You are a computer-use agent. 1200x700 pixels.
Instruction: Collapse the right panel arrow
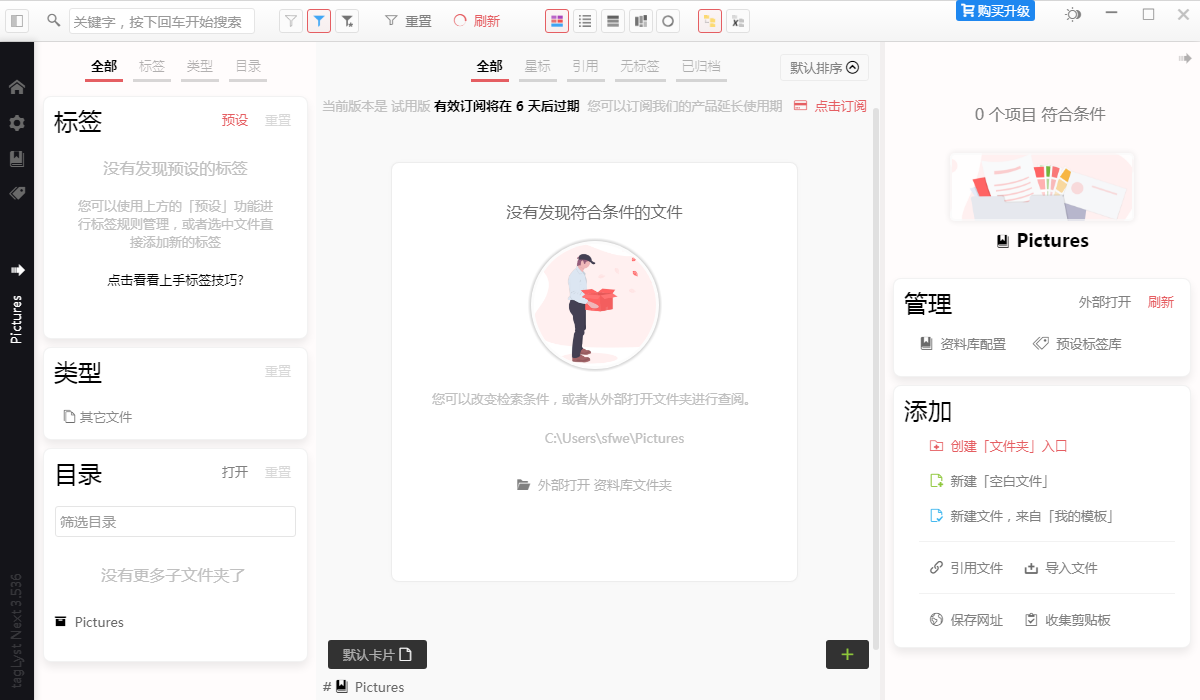(x=1185, y=59)
